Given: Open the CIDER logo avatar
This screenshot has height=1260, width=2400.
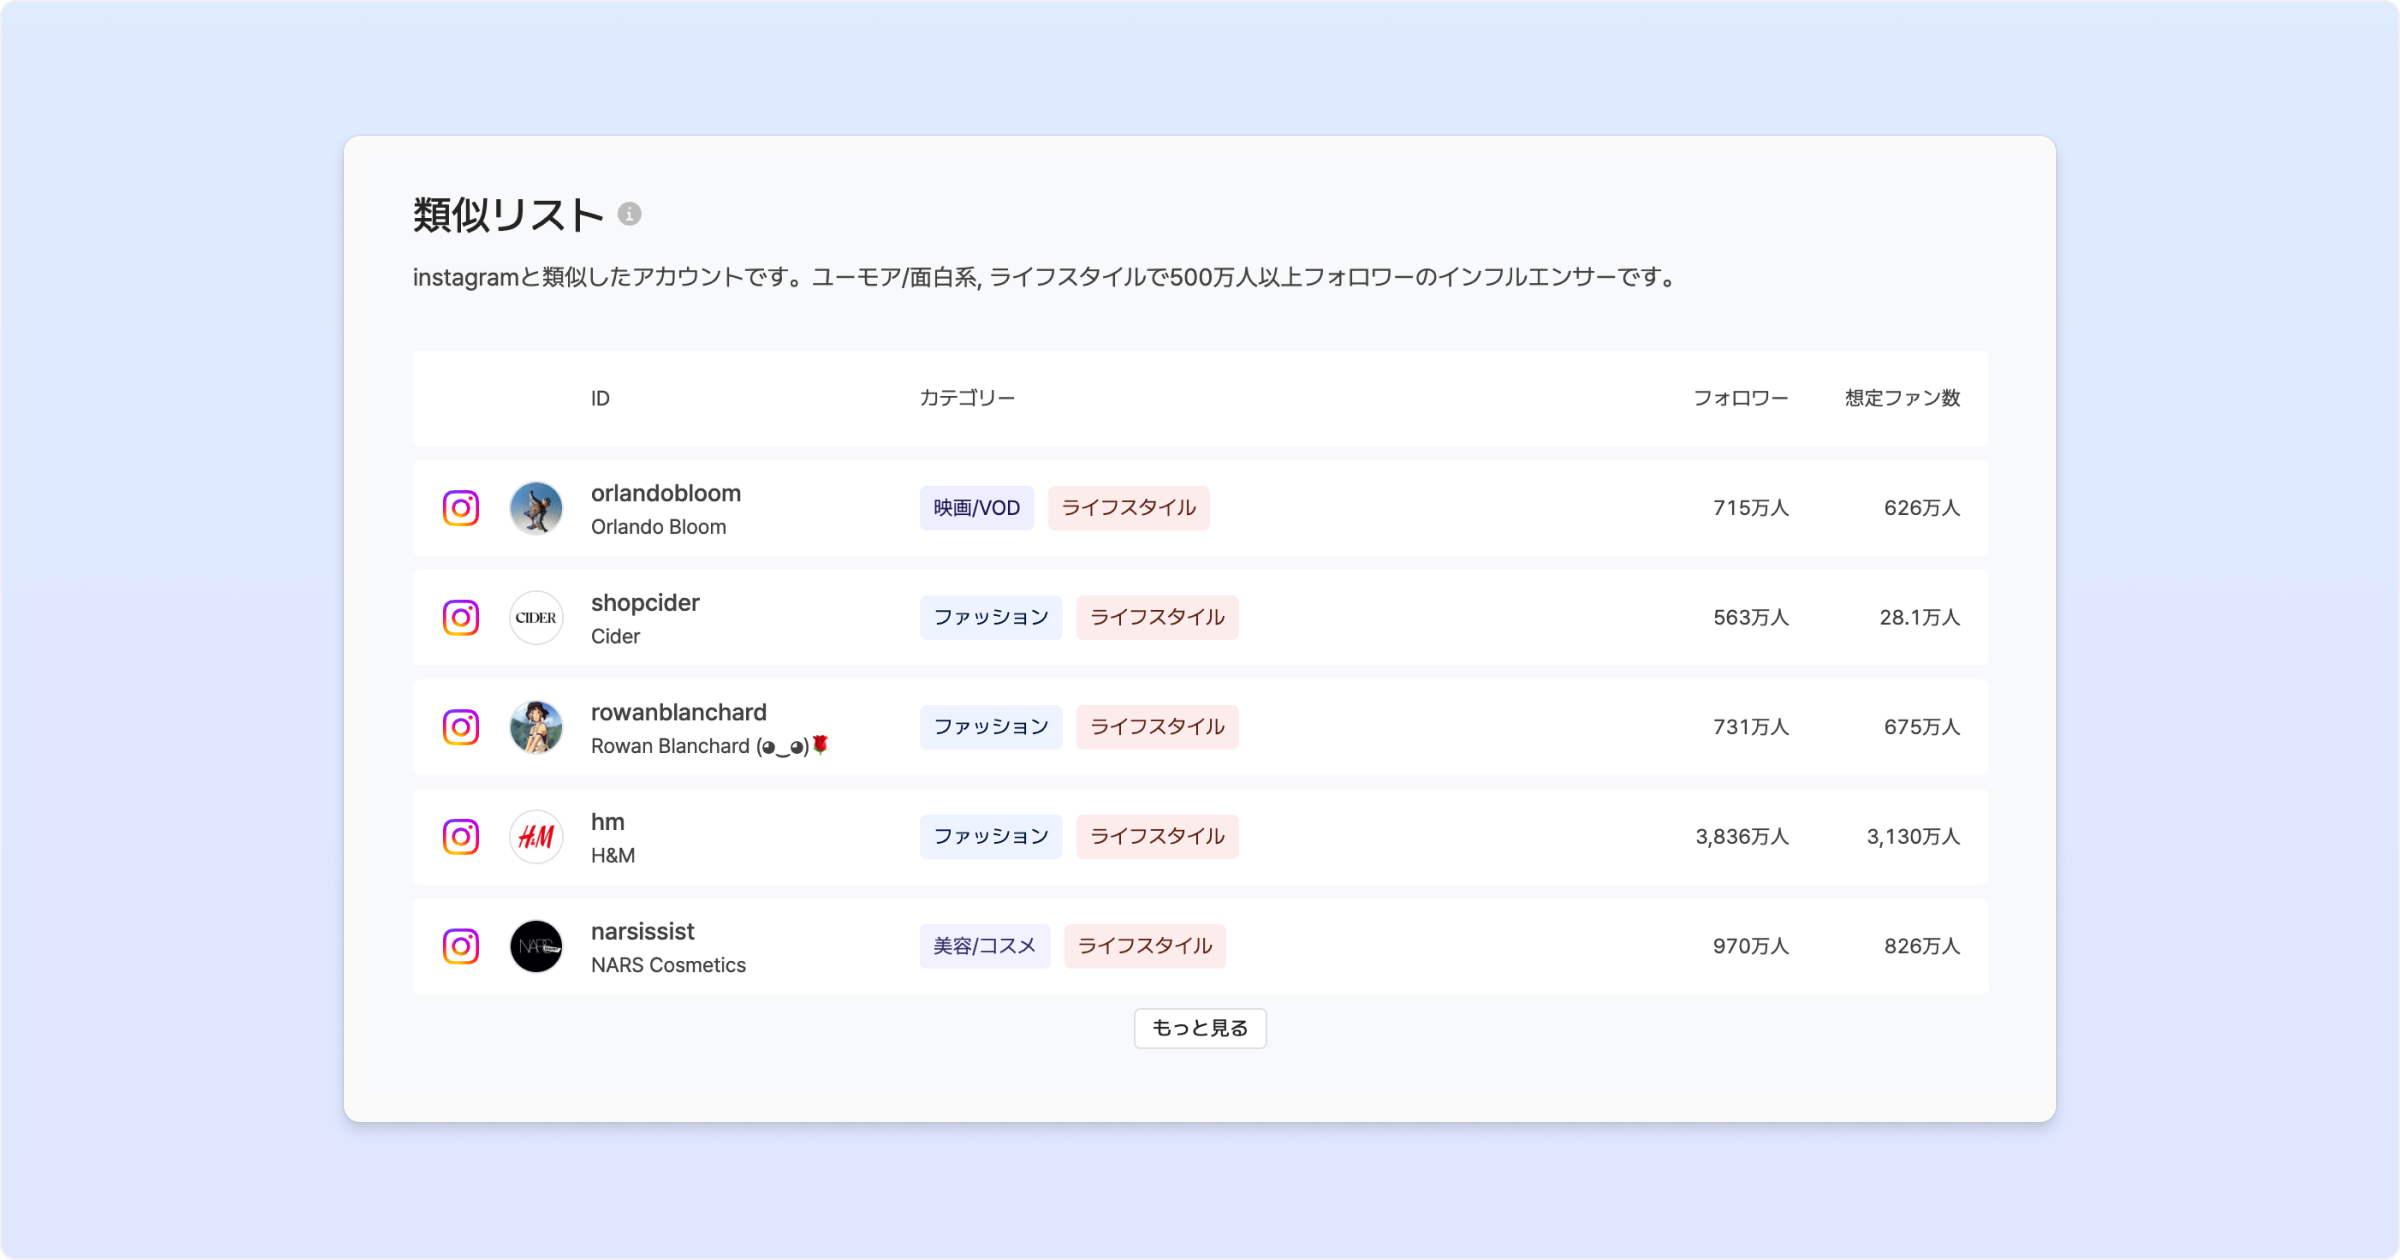Looking at the screenshot, I should click(x=536, y=617).
